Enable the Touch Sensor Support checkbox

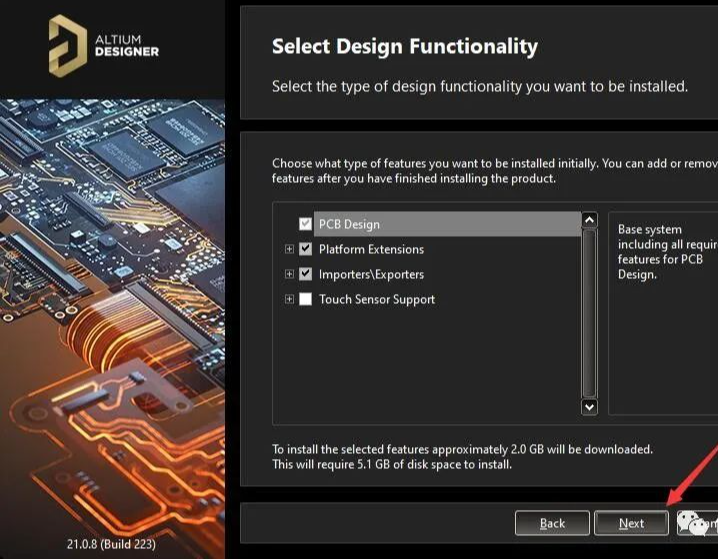[x=305, y=299]
